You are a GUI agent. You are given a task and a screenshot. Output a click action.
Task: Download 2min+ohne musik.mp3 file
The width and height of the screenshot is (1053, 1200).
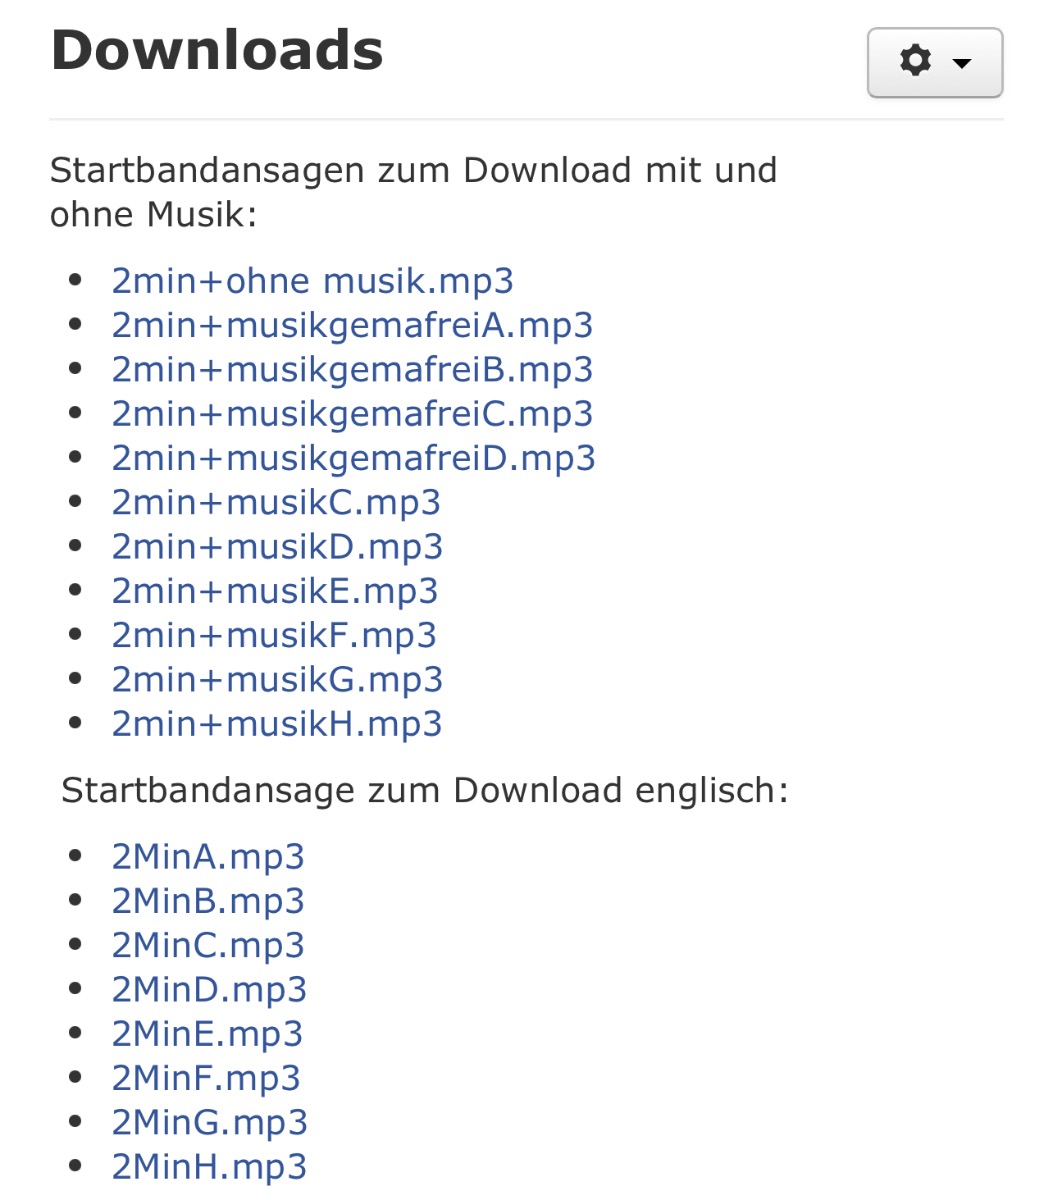click(x=312, y=281)
